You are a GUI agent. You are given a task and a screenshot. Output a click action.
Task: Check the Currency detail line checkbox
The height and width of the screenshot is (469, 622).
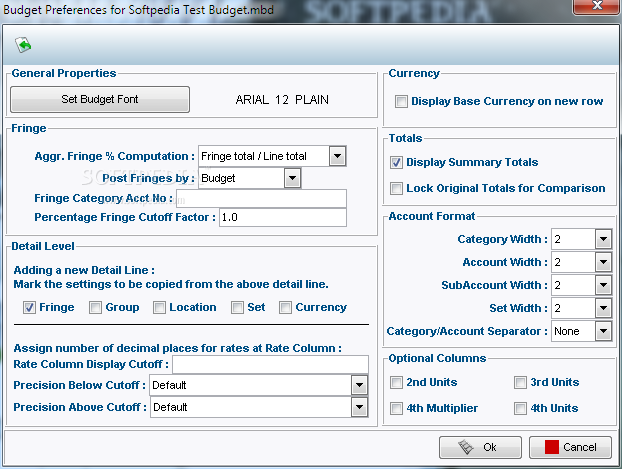point(285,308)
